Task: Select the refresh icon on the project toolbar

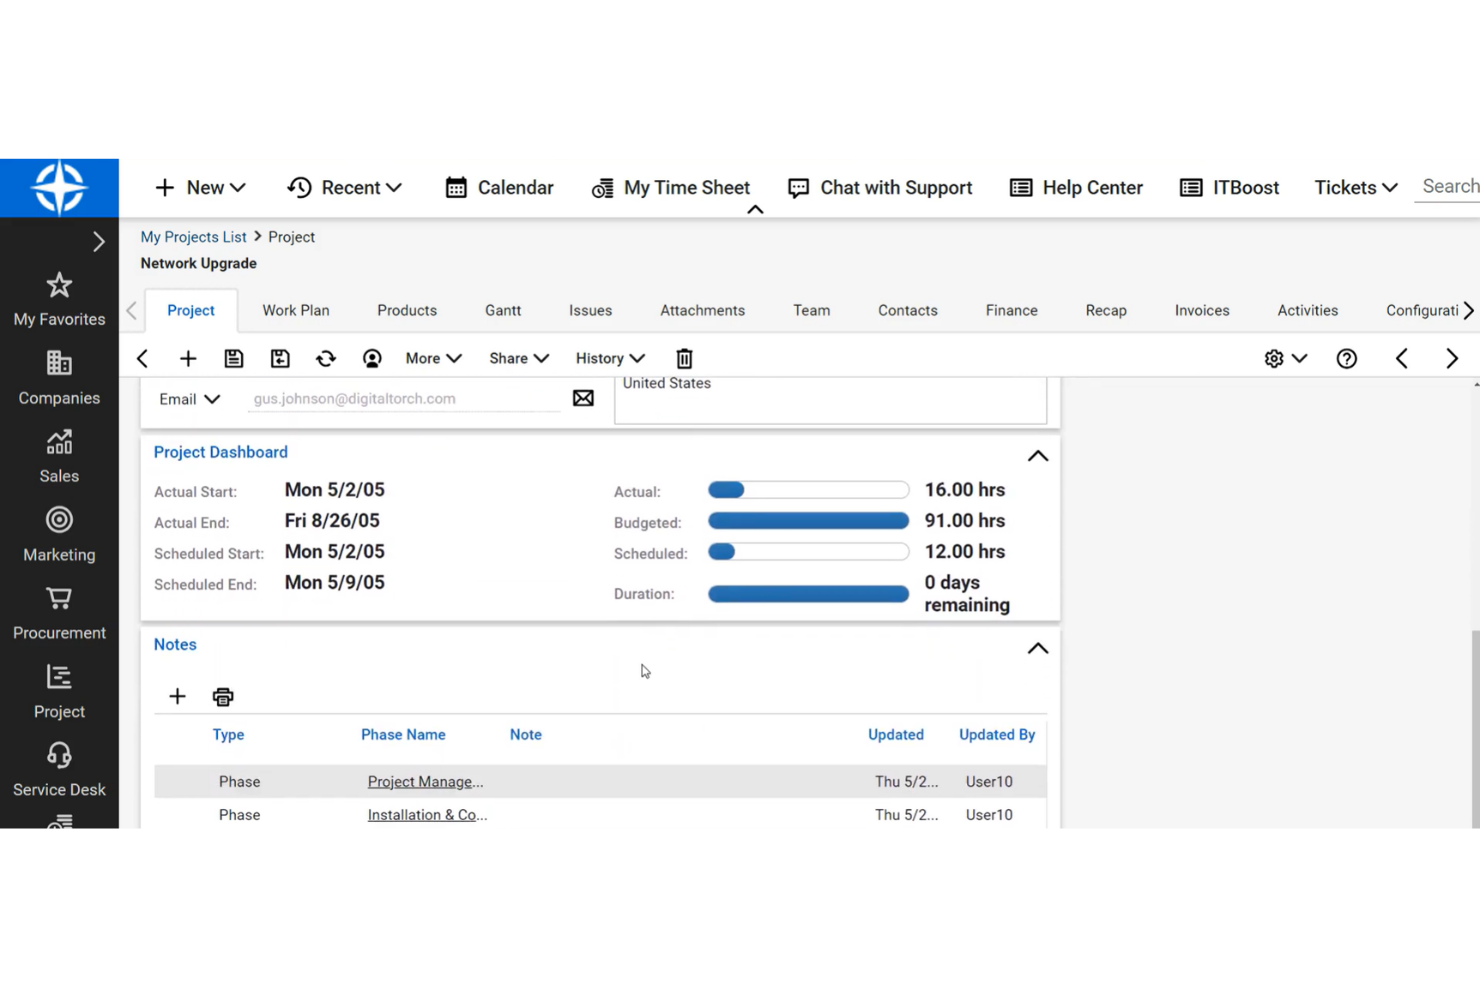Action: tap(326, 358)
